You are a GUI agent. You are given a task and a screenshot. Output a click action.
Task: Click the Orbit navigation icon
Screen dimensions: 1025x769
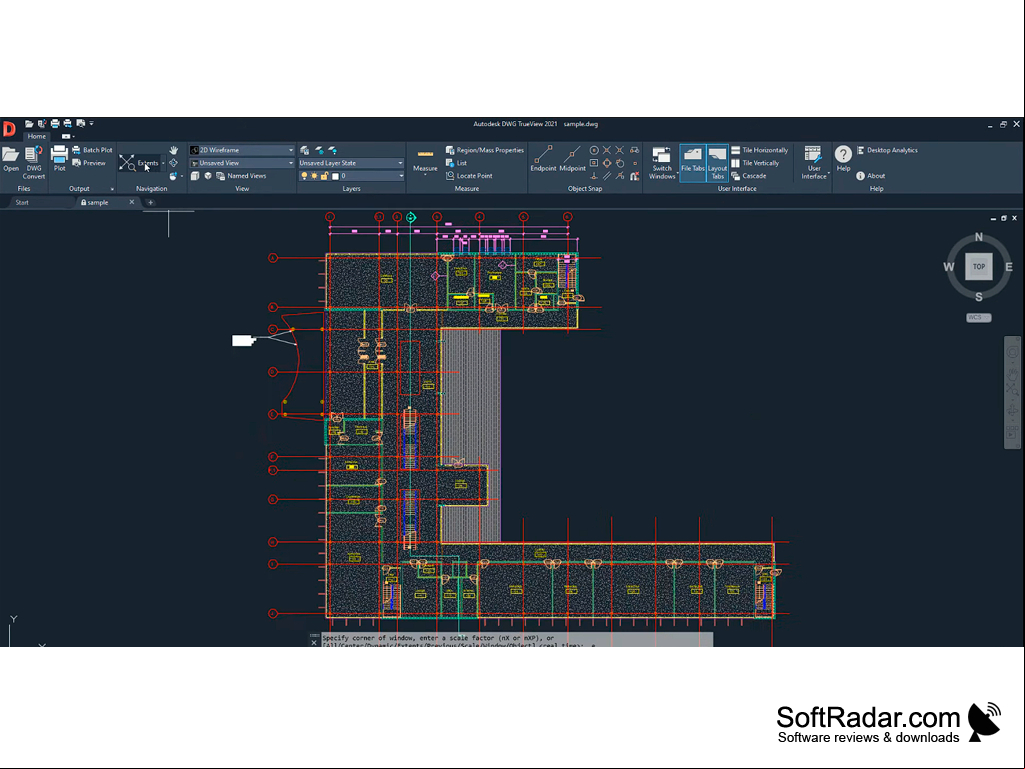coord(173,163)
